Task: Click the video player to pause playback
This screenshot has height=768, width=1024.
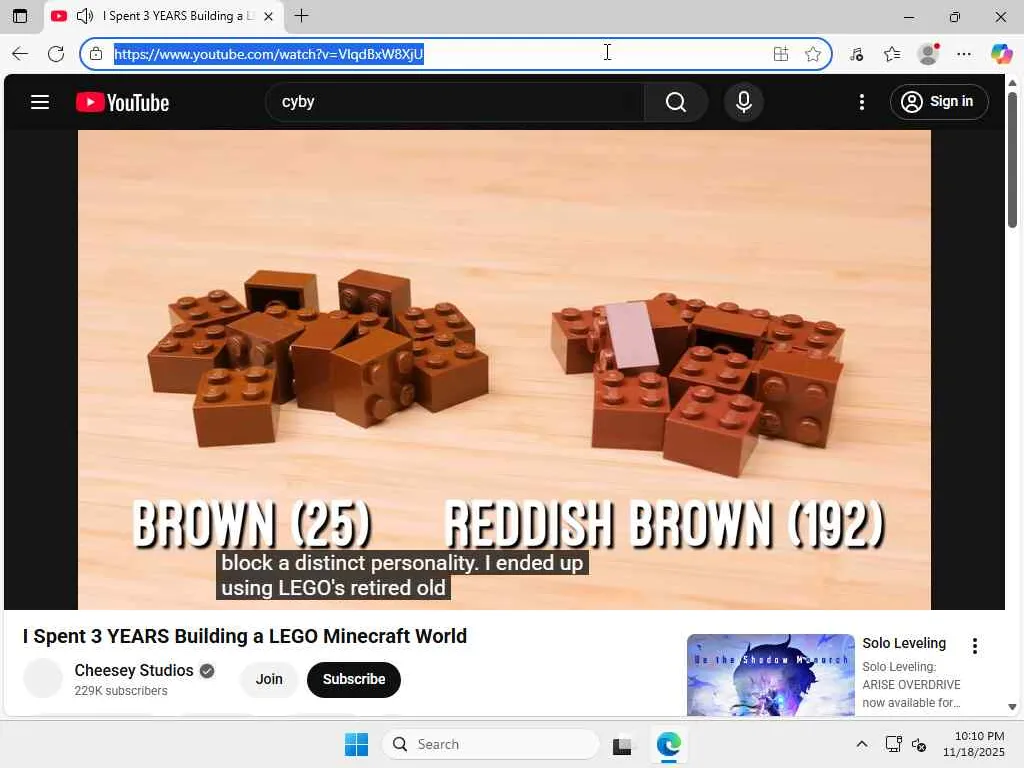Action: click(x=504, y=370)
